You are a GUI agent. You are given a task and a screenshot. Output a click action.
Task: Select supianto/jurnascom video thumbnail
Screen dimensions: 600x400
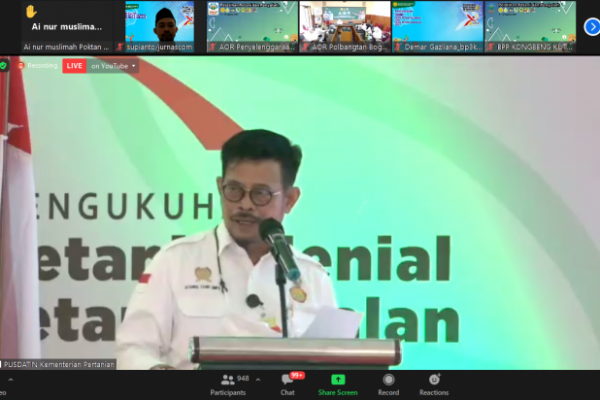pyautogui.click(x=160, y=27)
